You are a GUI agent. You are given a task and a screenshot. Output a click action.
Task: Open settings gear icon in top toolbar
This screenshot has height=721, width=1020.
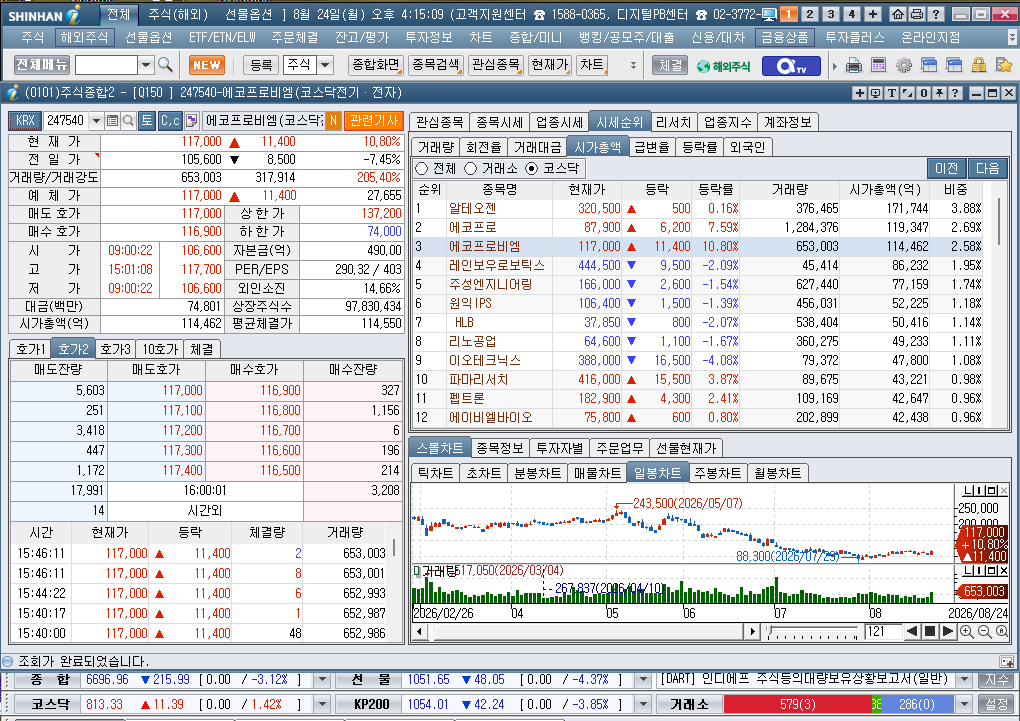(x=904, y=66)
